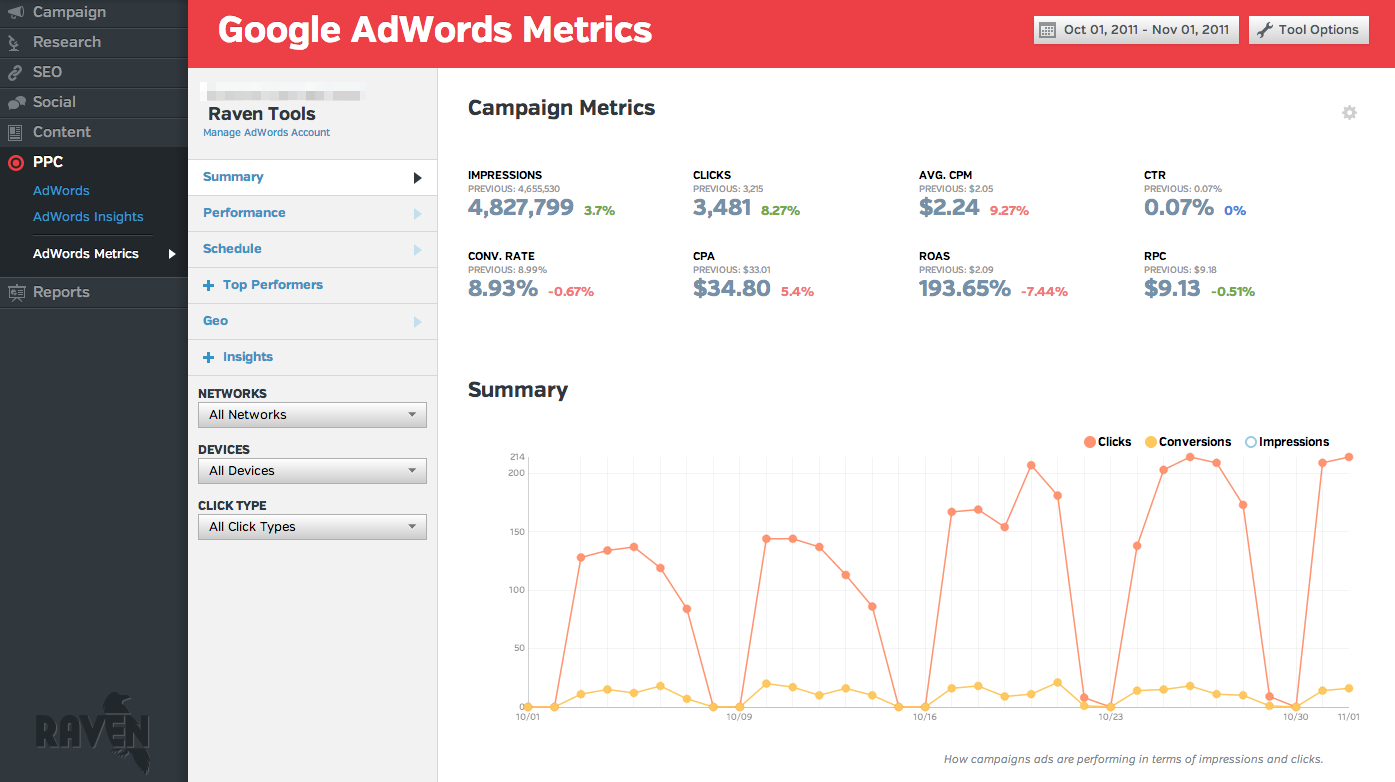Image resolution: width=1395 pixels, height=782 pixels.
Task: Click the Raven Tools account name
Action: point(262,114)
